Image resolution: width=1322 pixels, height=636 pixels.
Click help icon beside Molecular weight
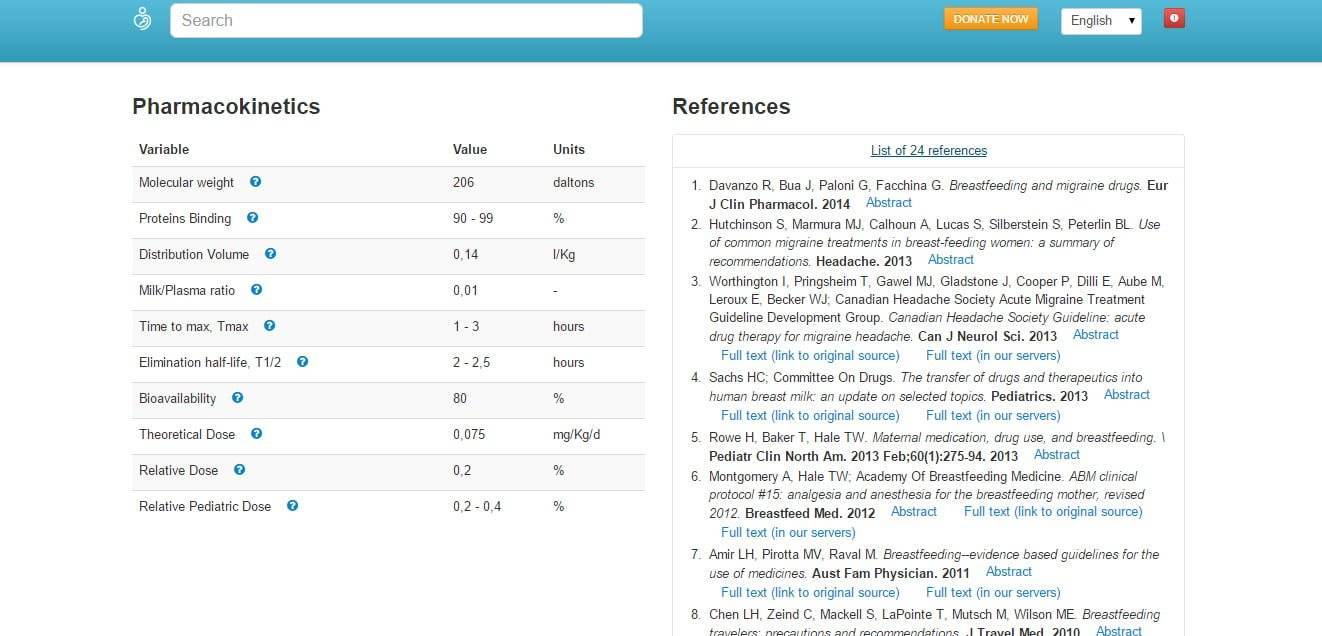pyautogui.click(x=256, y=182)
